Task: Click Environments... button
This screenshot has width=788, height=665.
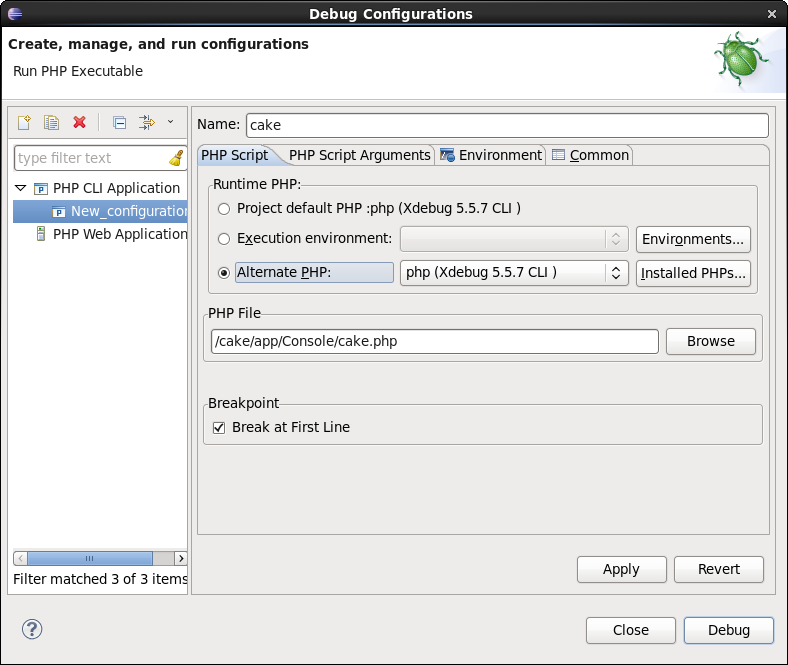Action: tap(693, 239)
